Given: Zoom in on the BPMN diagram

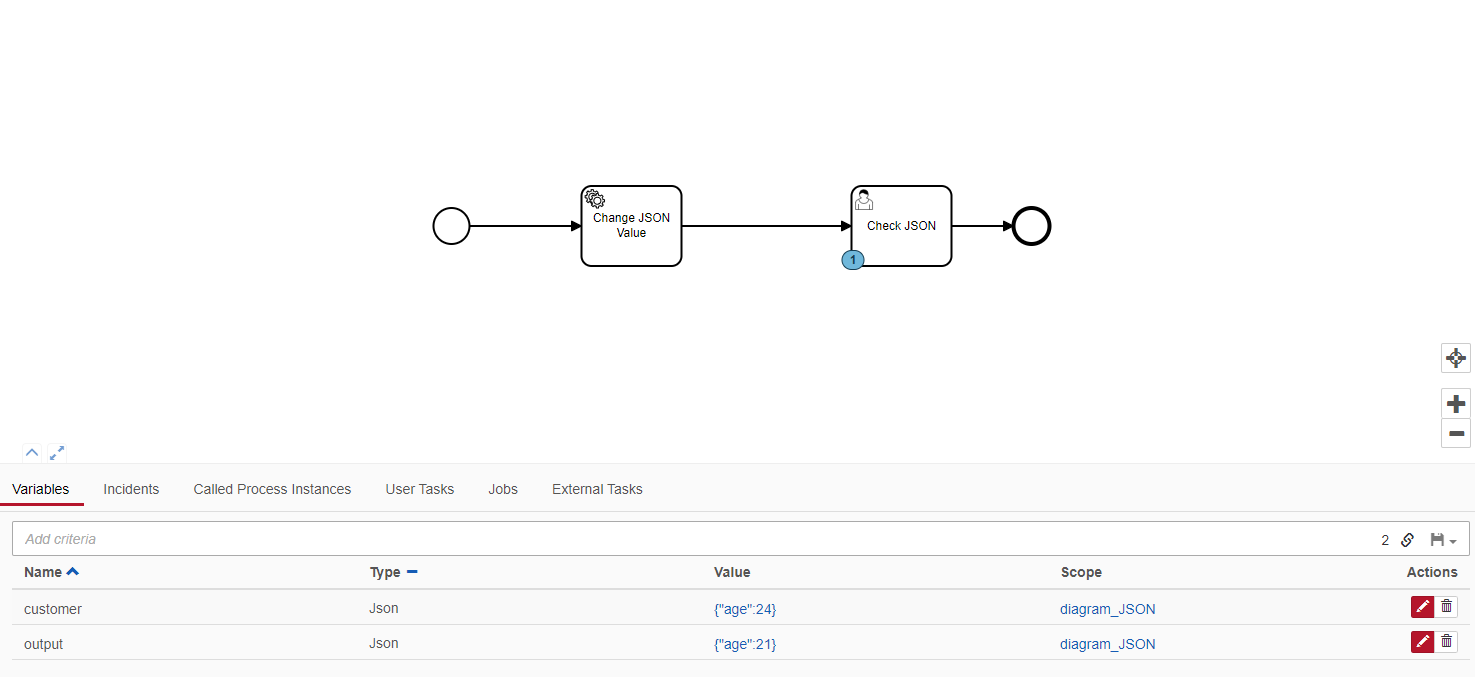Looking at the screenshot, I should 1456,404.
